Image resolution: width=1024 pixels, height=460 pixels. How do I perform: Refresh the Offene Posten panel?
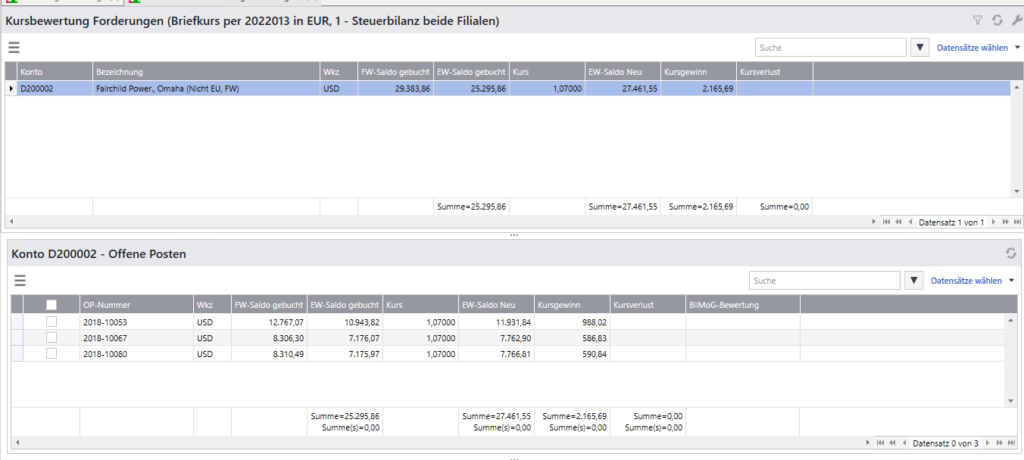(x=1009, y=254)
